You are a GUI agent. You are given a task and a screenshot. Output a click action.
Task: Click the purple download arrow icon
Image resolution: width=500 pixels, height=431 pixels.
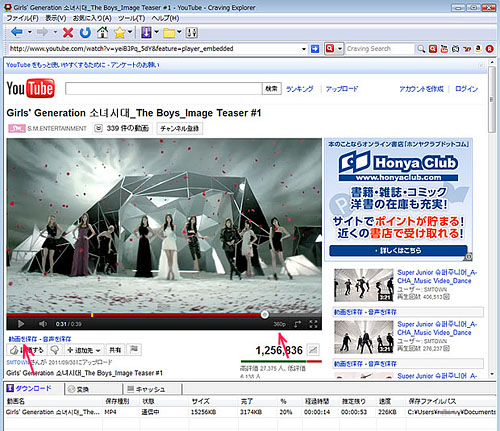pyautogui.click(x=146, y=32)
